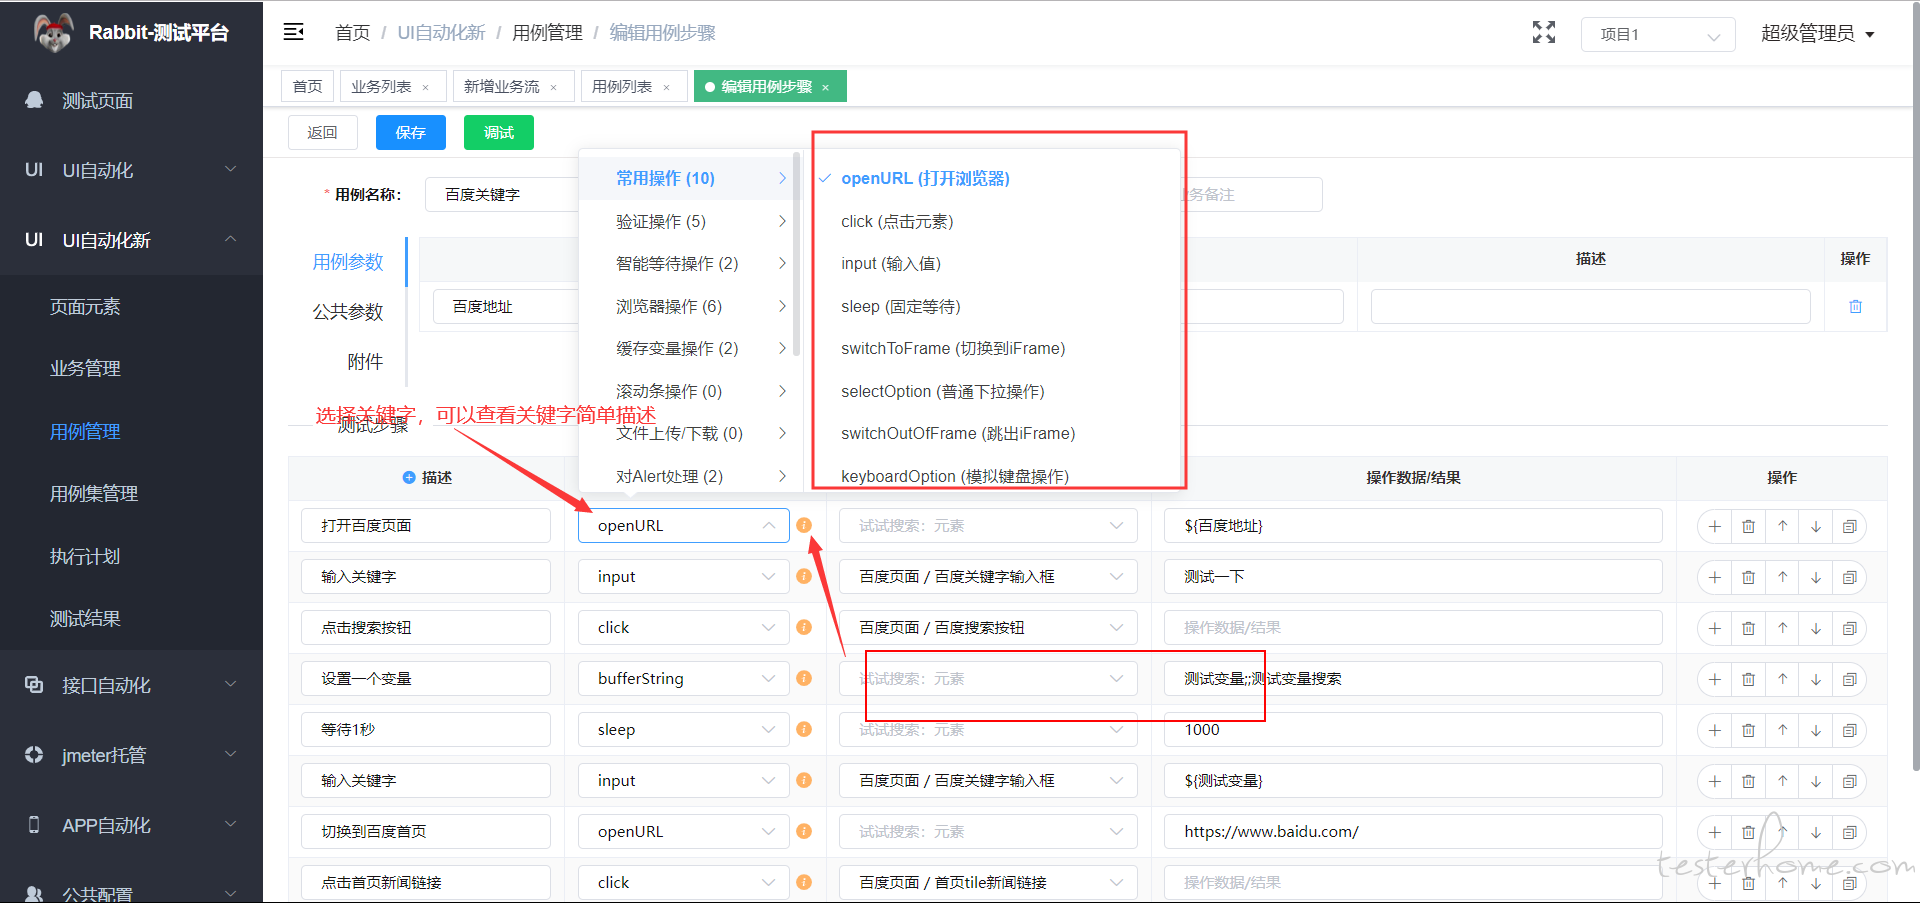
Task: Toggle the sidebar collapse hamburger icon
Action: click(x=293, y=32)
